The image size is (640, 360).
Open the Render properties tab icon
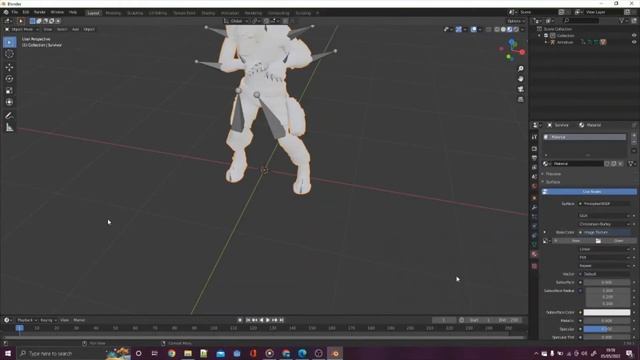tap(534, 149)
